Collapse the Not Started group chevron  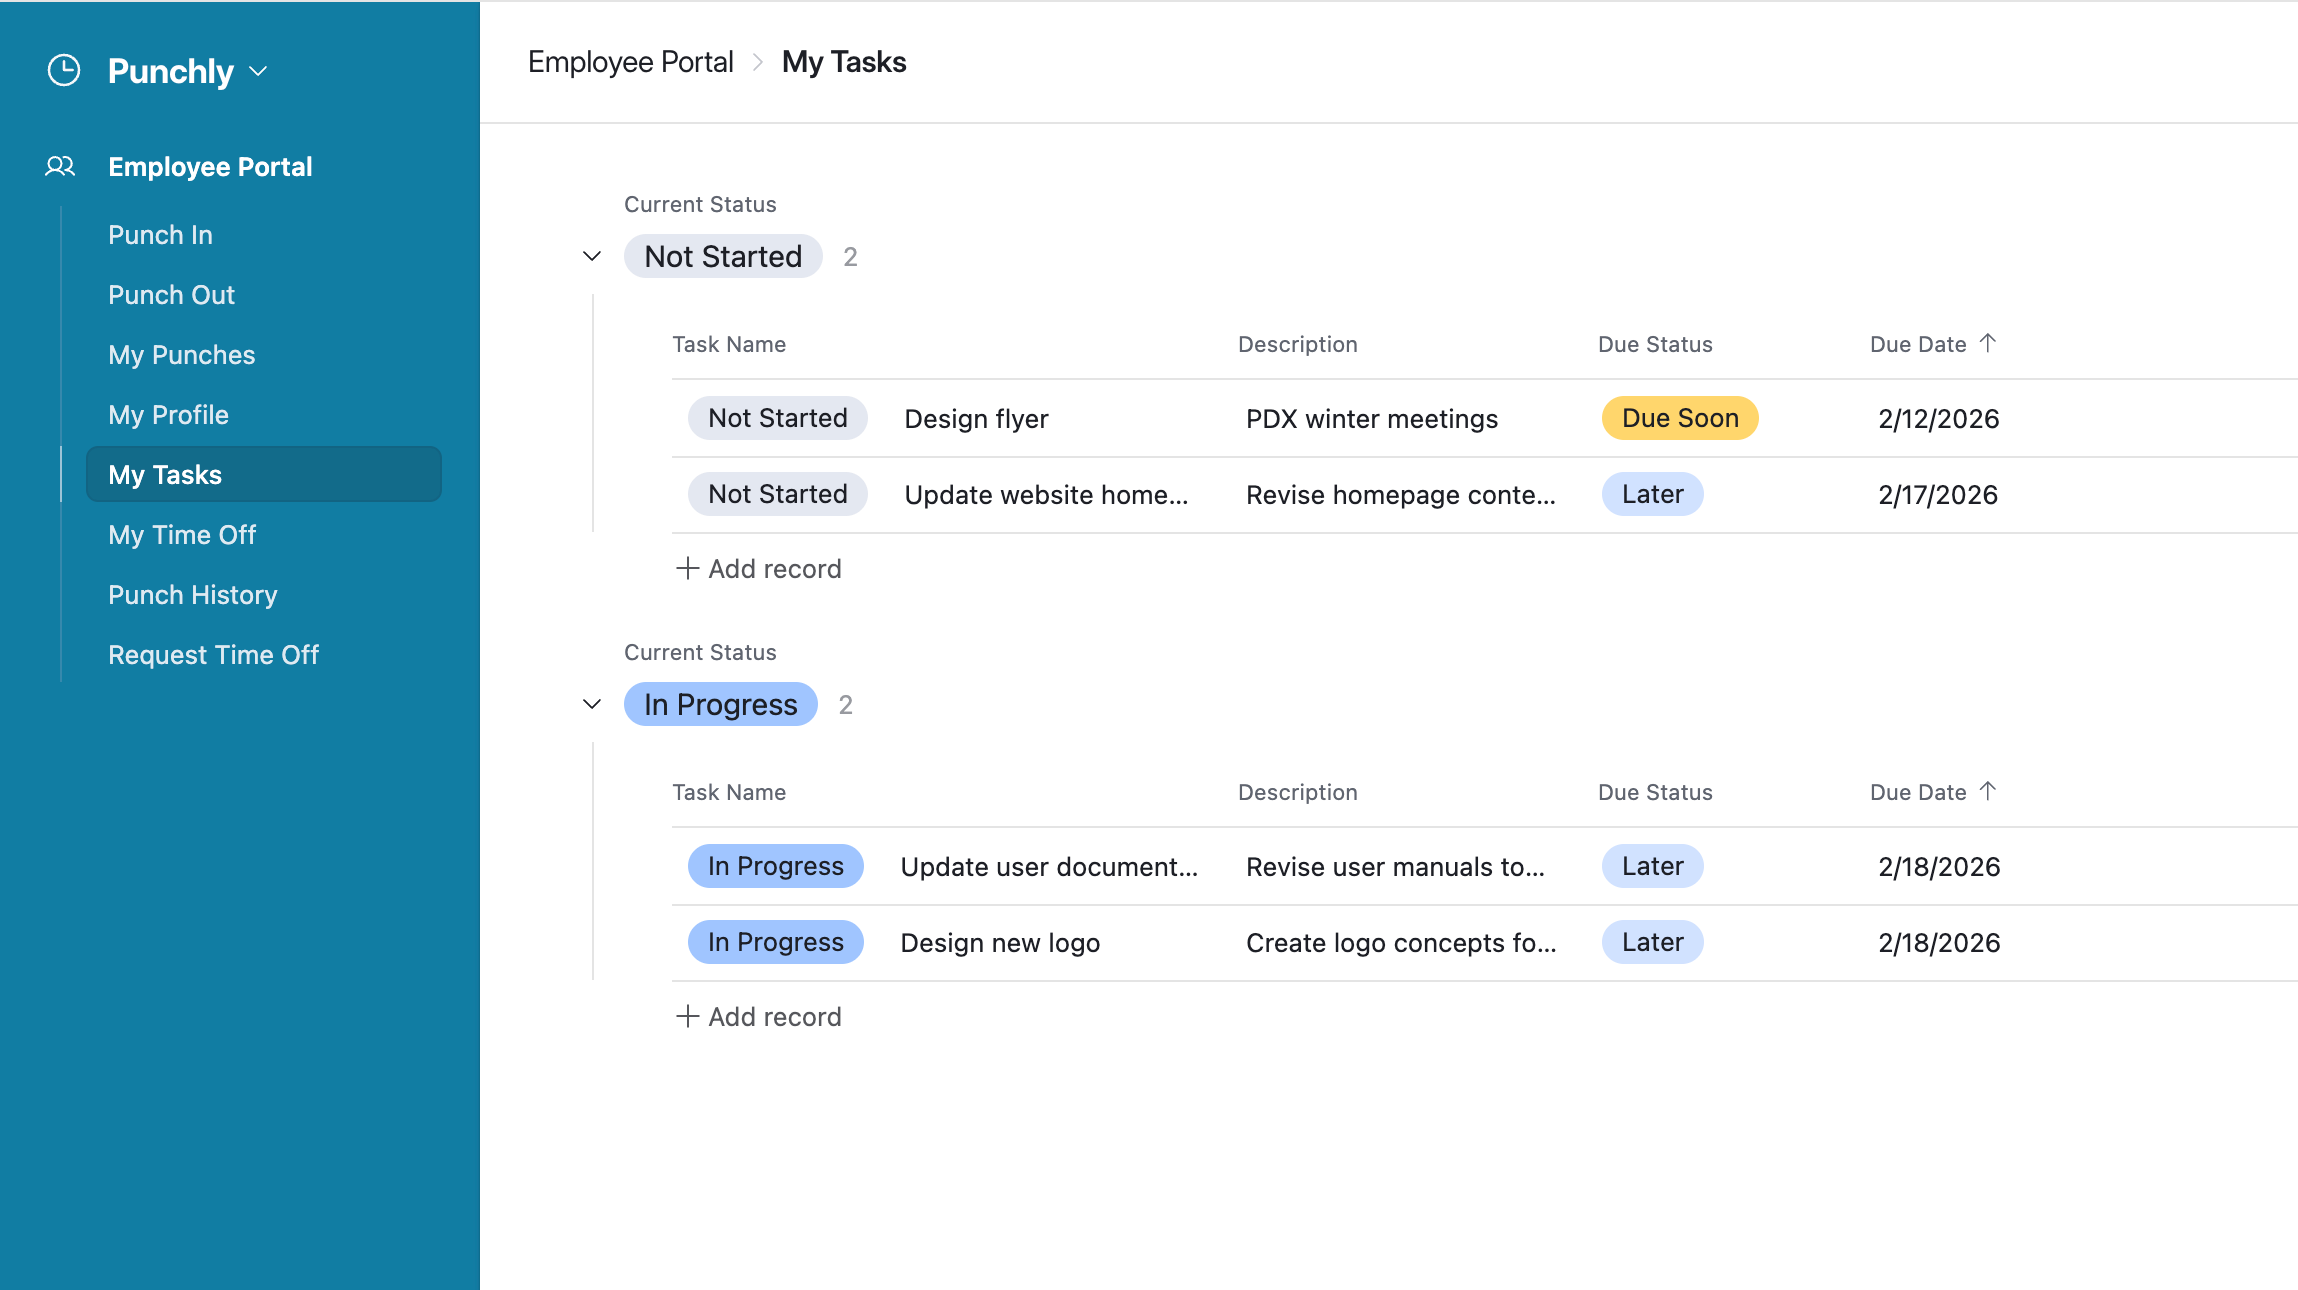click(592, 257)
